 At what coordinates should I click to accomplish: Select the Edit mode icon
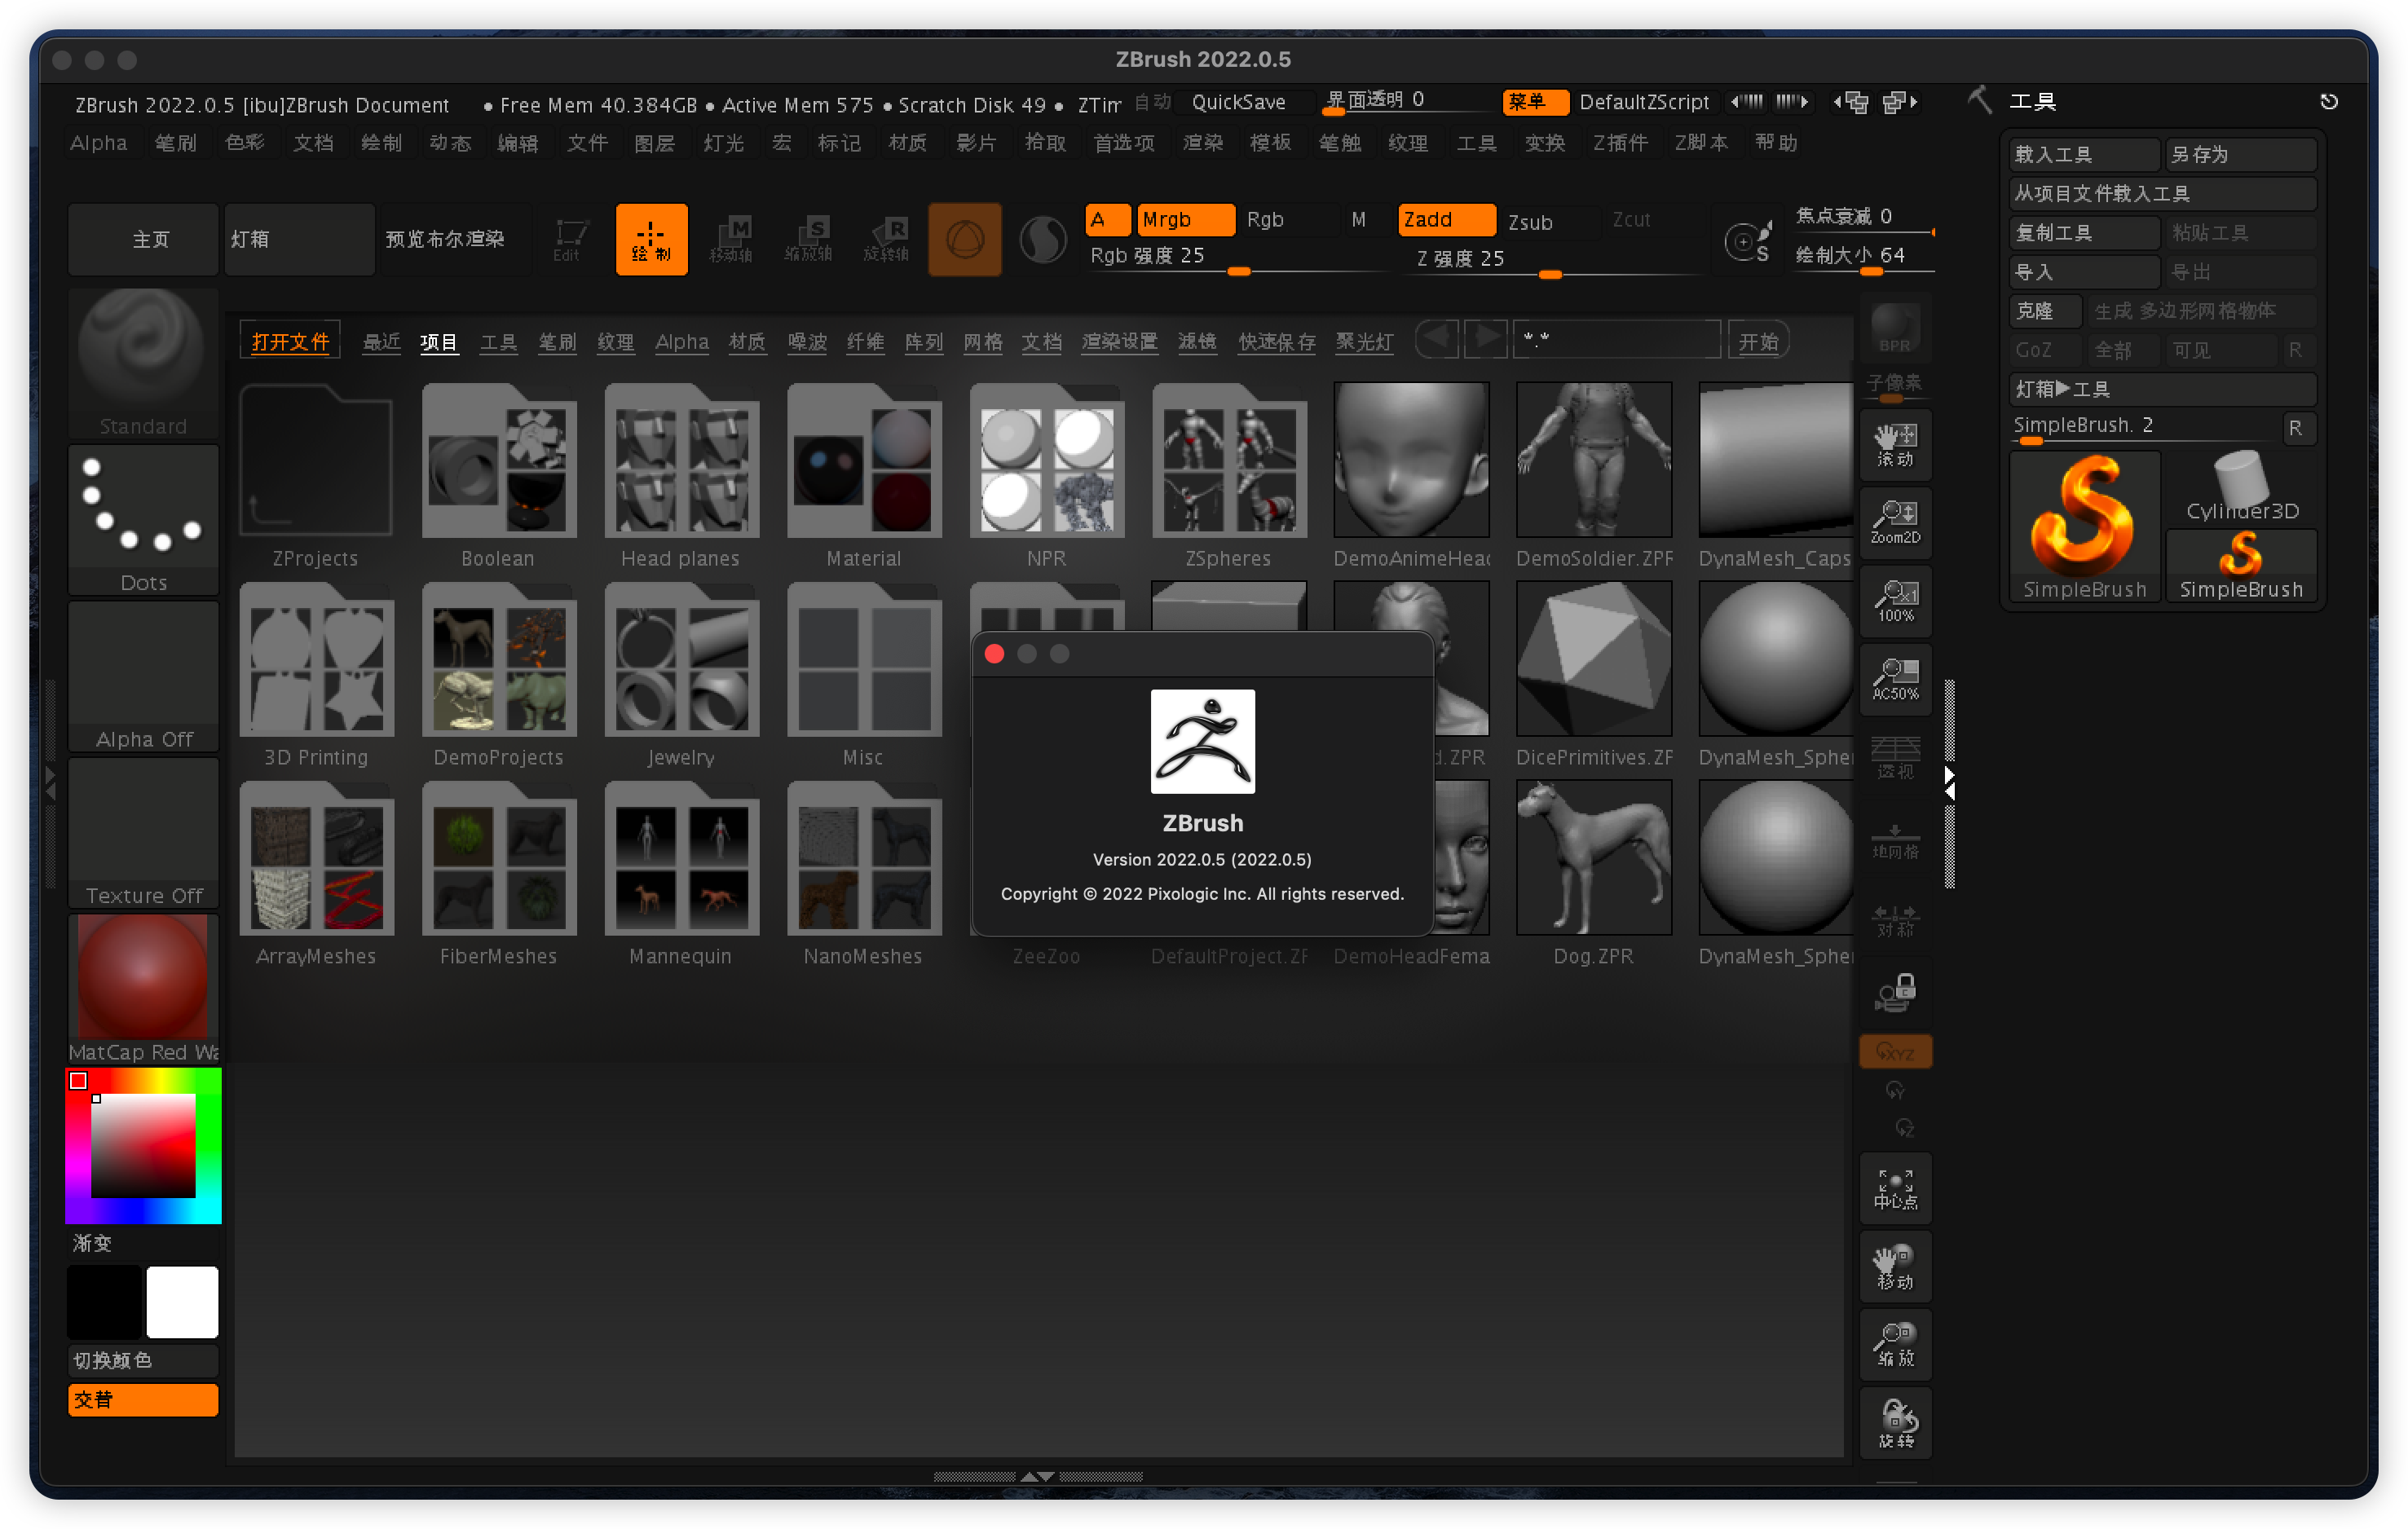point(569,240)
